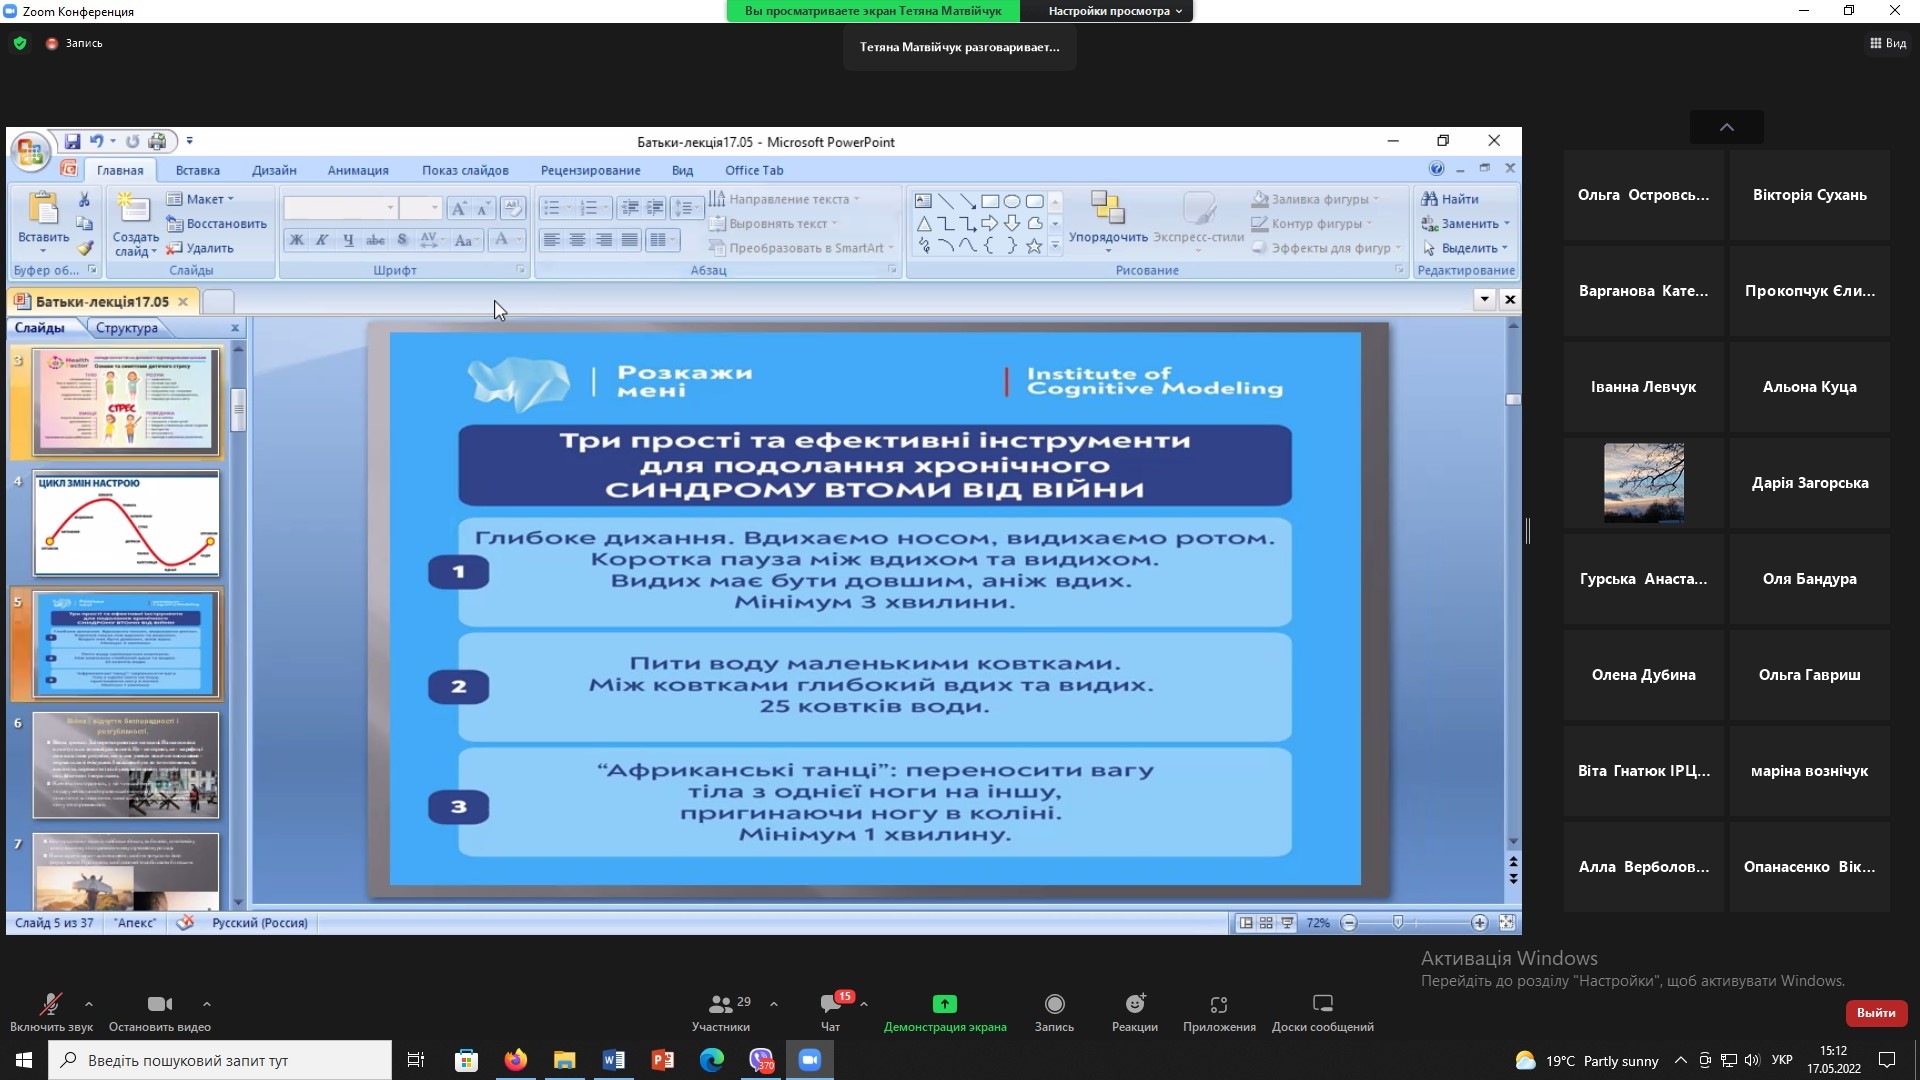Select participant tile Дарія Загорська
1920x1080 pixels.
[1809, 483]
